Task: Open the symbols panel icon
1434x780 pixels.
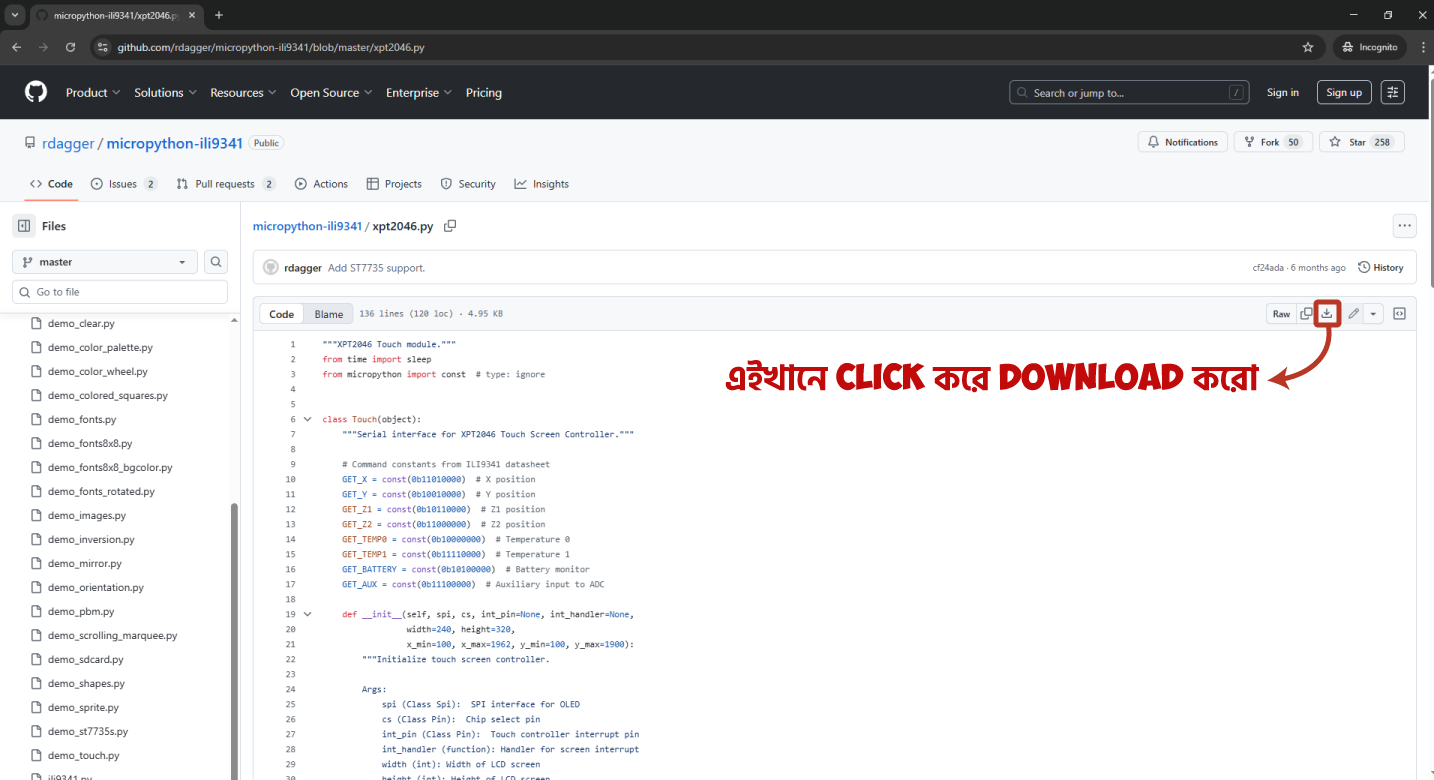Action: tap(1399, 313)
